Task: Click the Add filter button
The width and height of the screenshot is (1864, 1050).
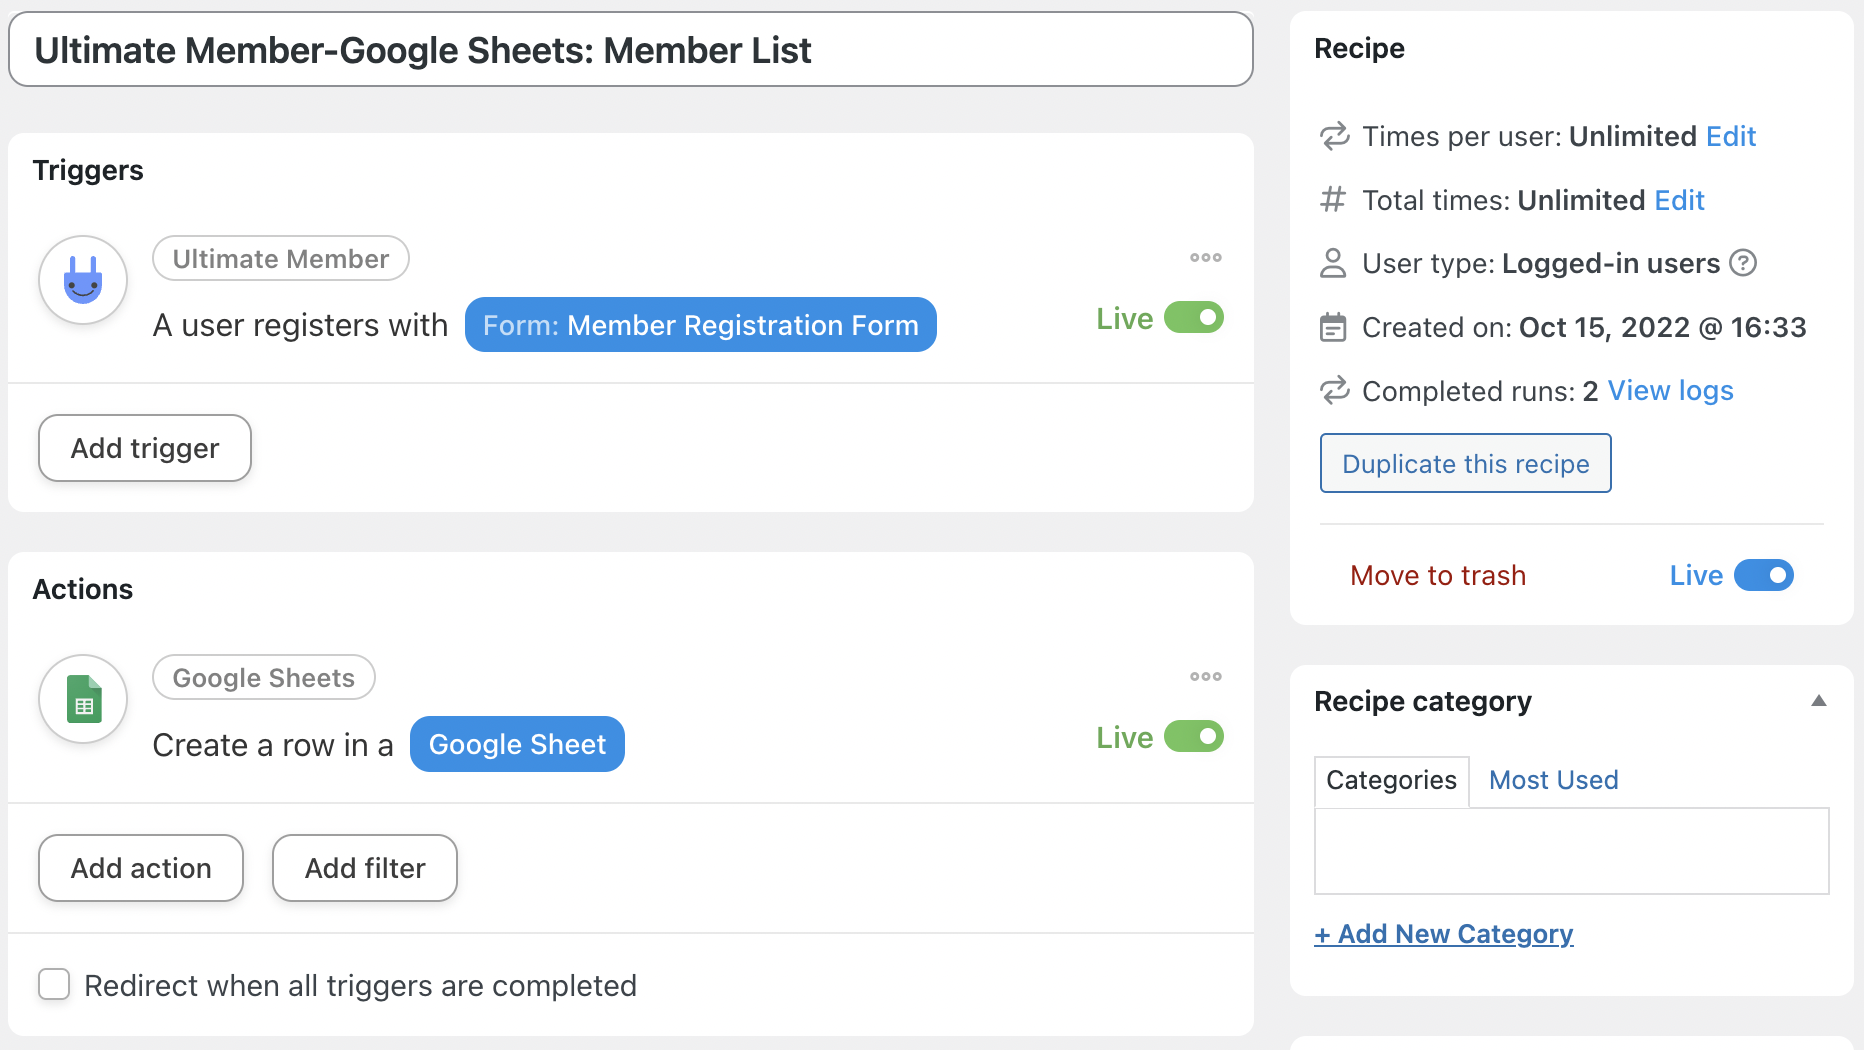Action: pyautogui.click(x=365, y=868)
